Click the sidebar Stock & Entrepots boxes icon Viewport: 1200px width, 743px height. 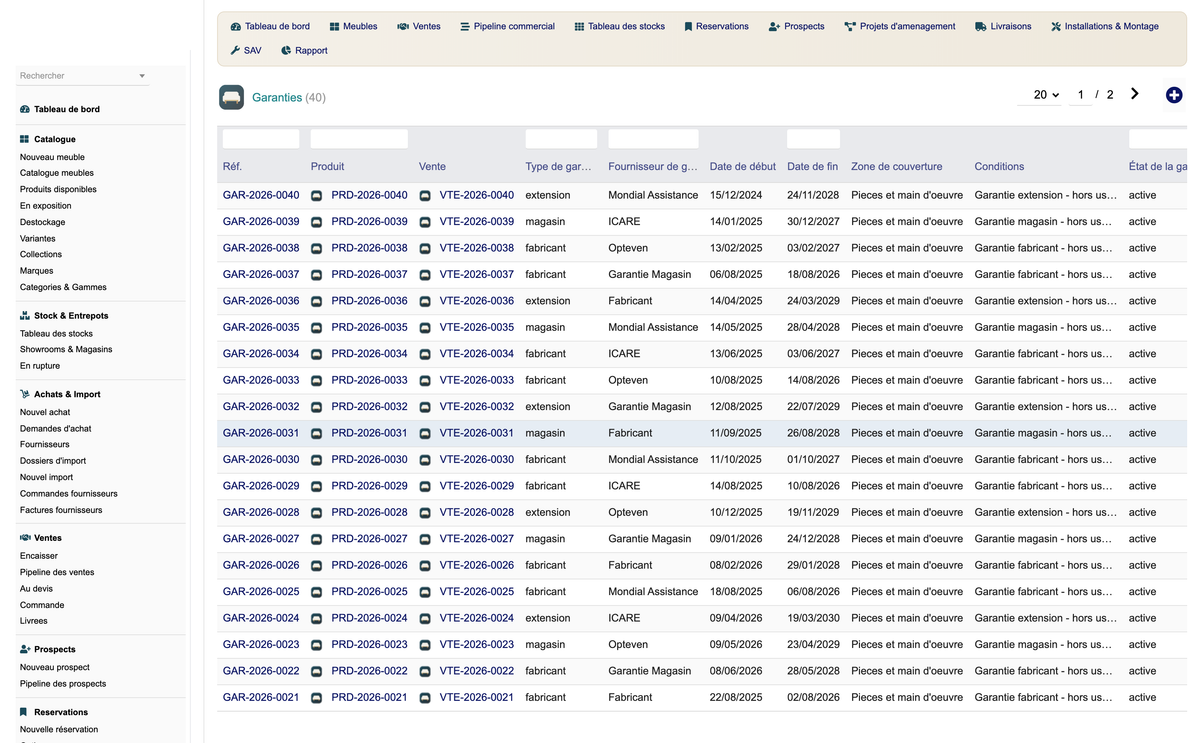(25, 315)
